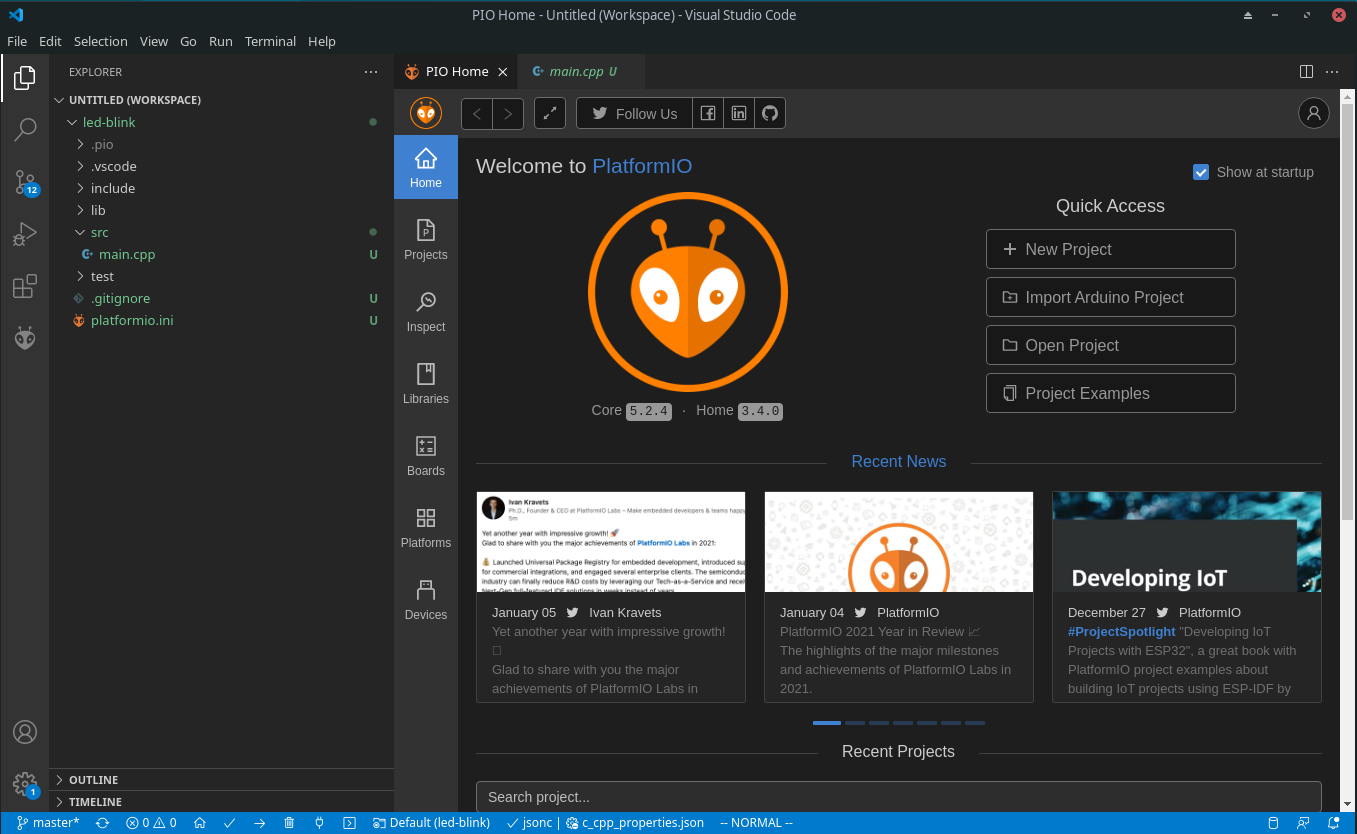This screenshot has height=834, width=1357.
Task: Open PlatformIO GitHub icon
Action: 770,114
